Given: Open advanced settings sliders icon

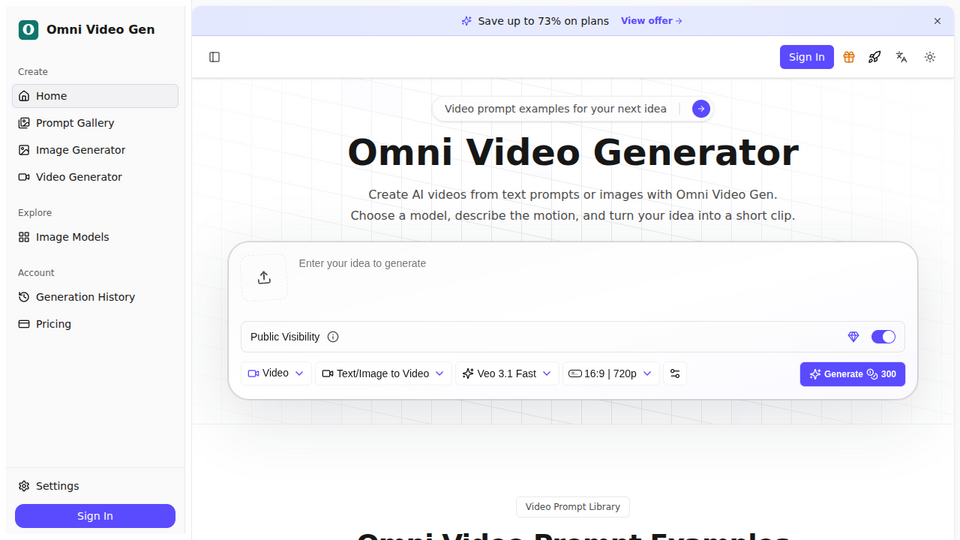Looking at the screenshot, I should pyautogui.click(x=675, y=373).
